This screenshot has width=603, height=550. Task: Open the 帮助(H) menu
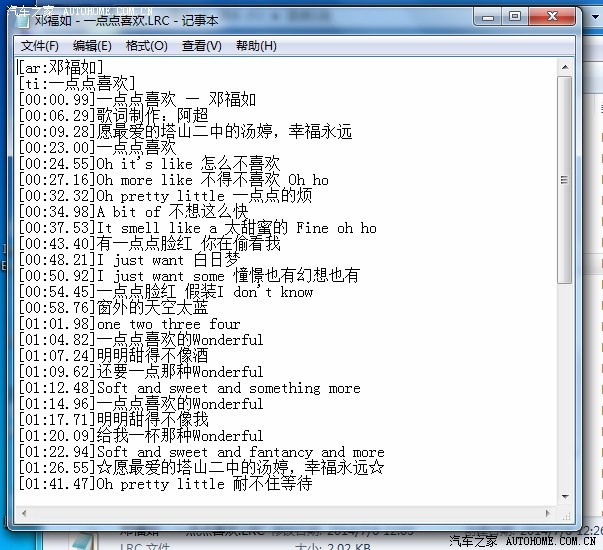pos(256,46)
